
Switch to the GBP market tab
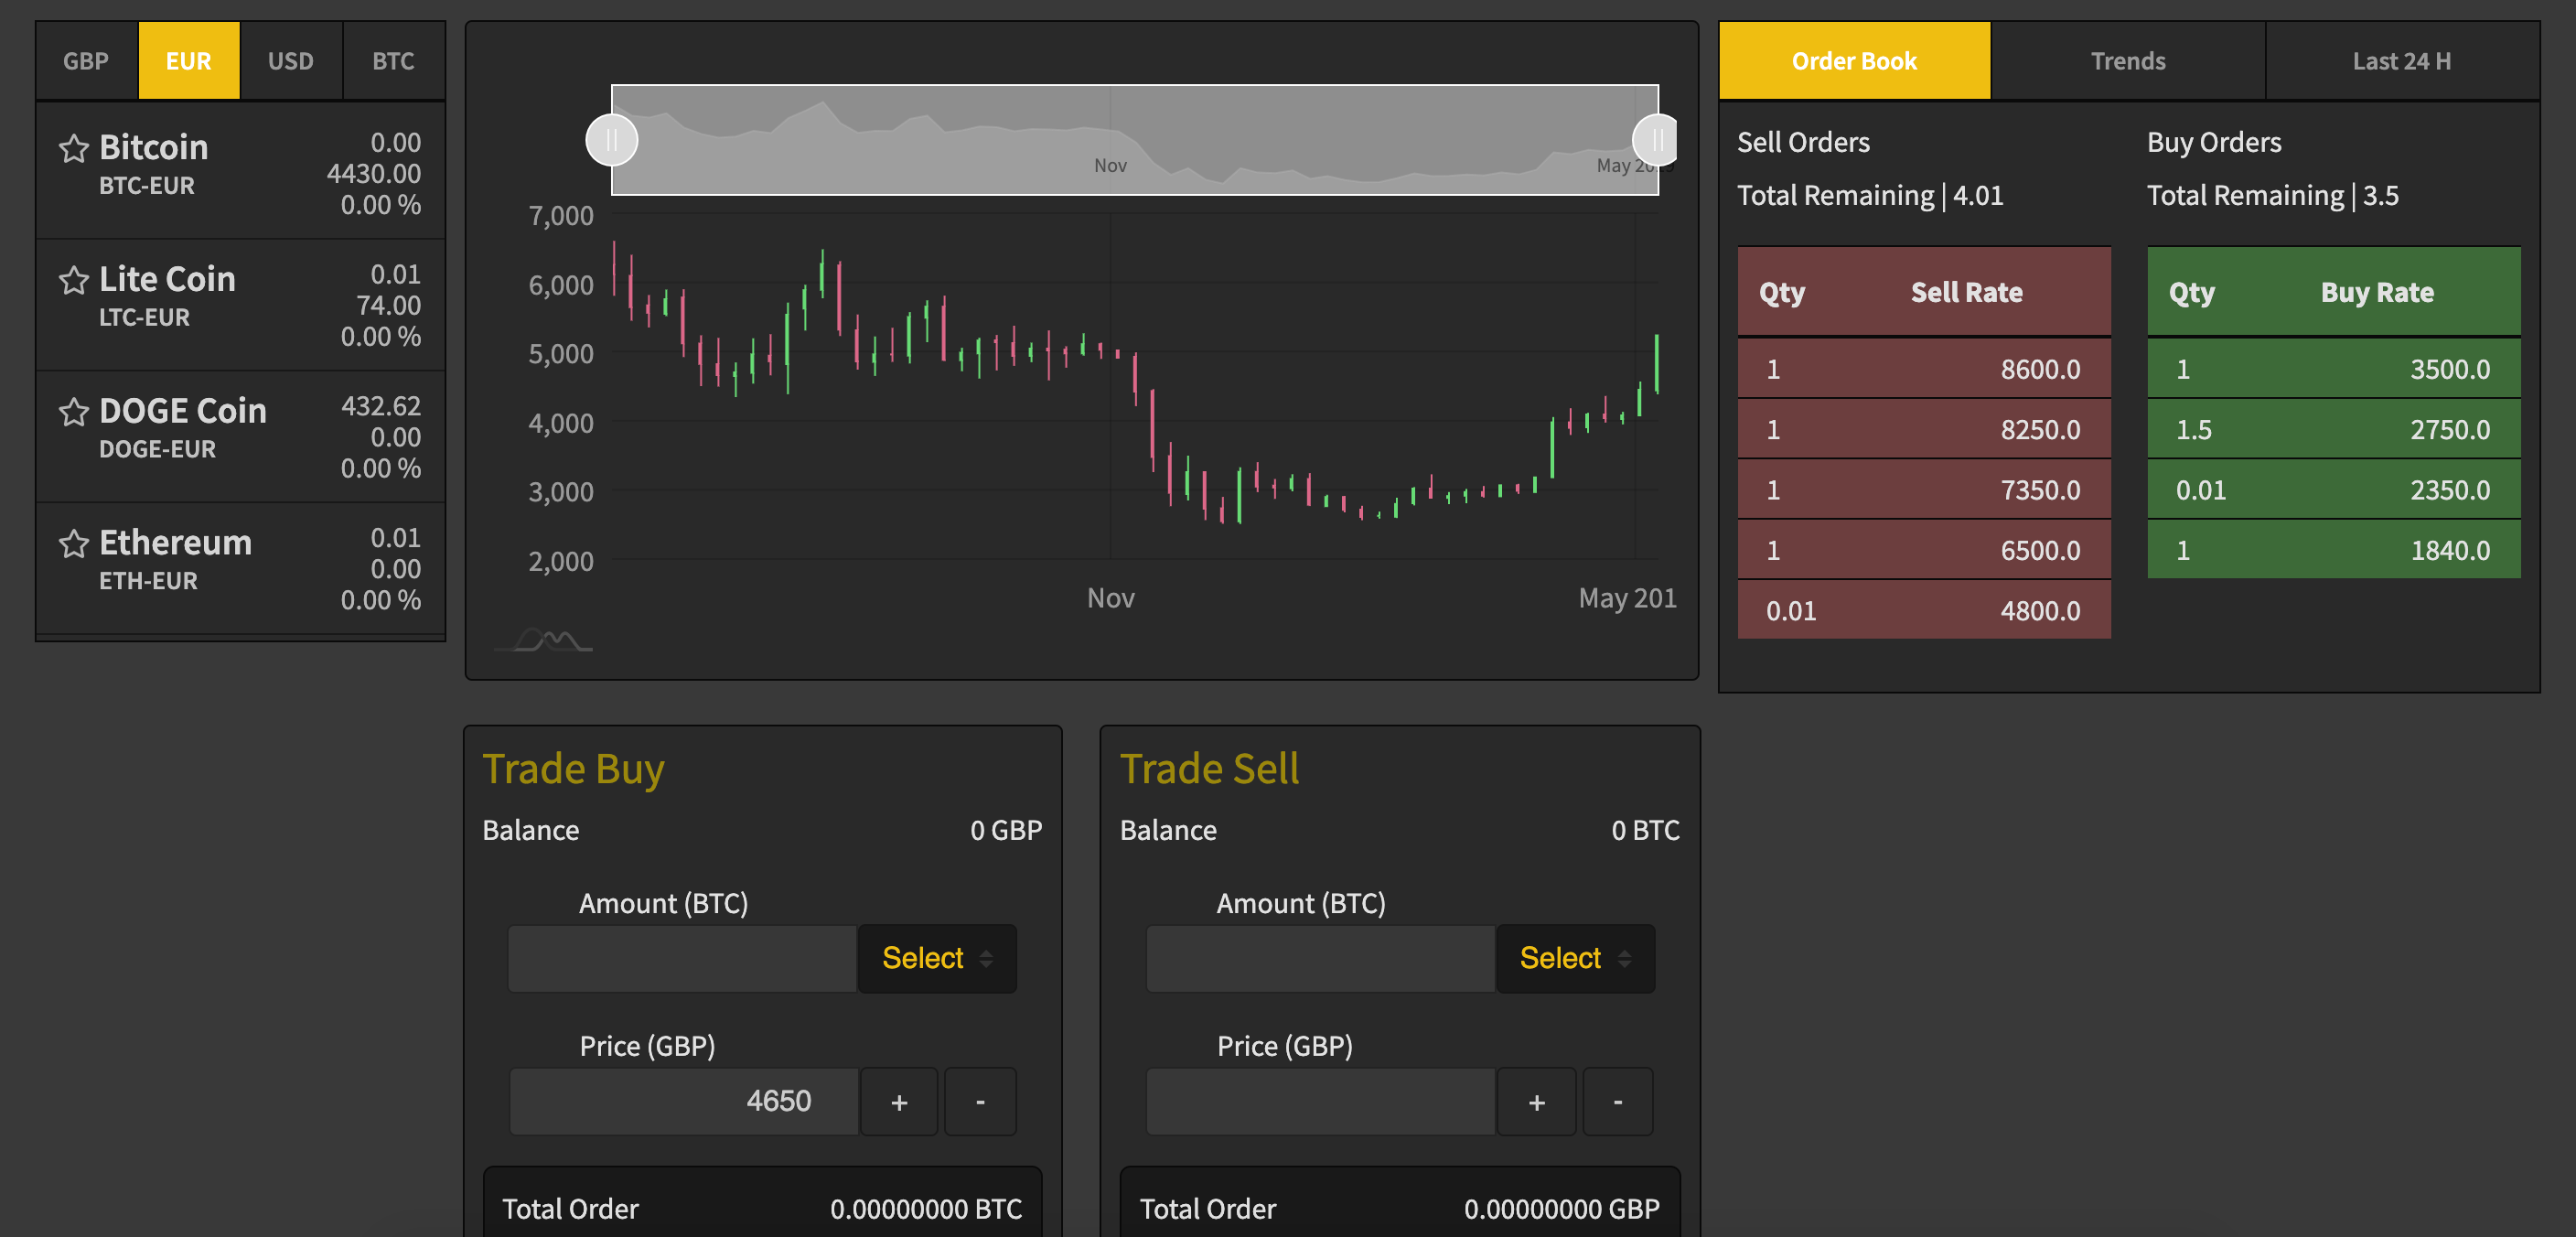point(86,60)
